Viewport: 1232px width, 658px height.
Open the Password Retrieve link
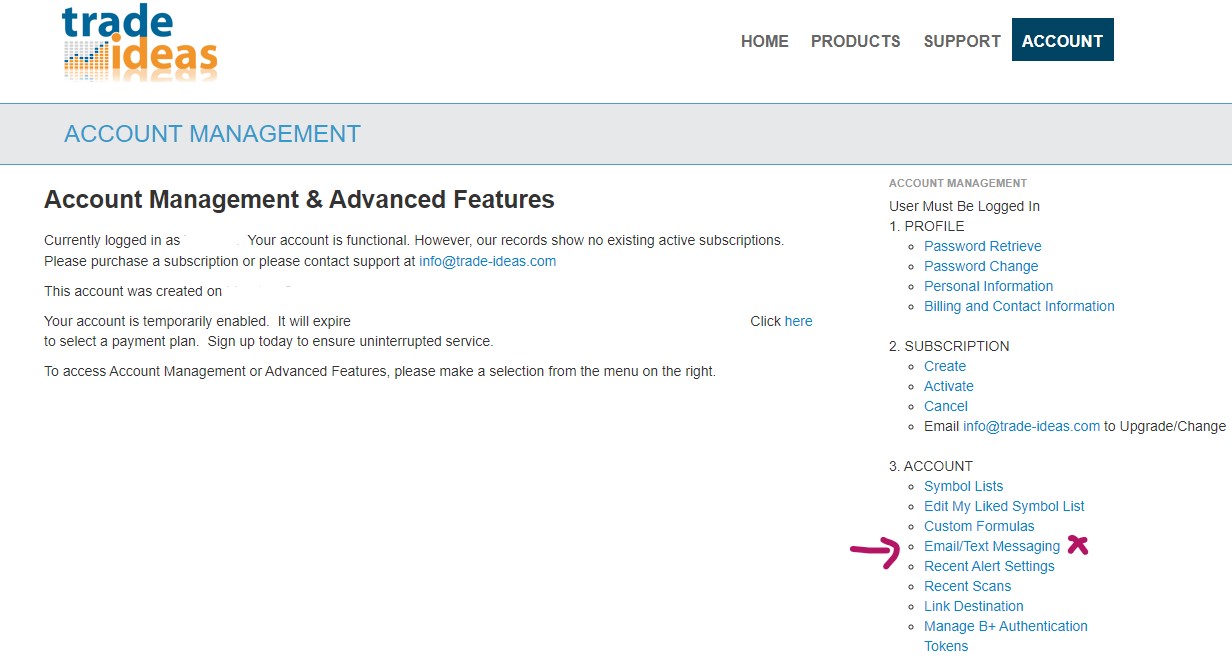coord(983,246)
